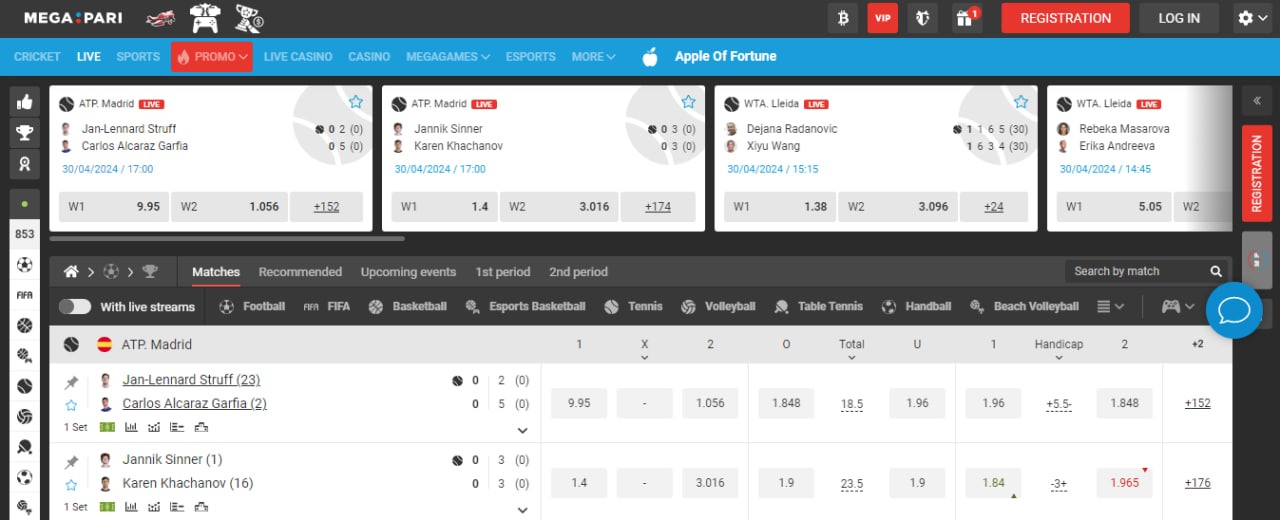Open +152 markets for Struff row
This screenshot has height=520, width=1280.
point(1197,403)
